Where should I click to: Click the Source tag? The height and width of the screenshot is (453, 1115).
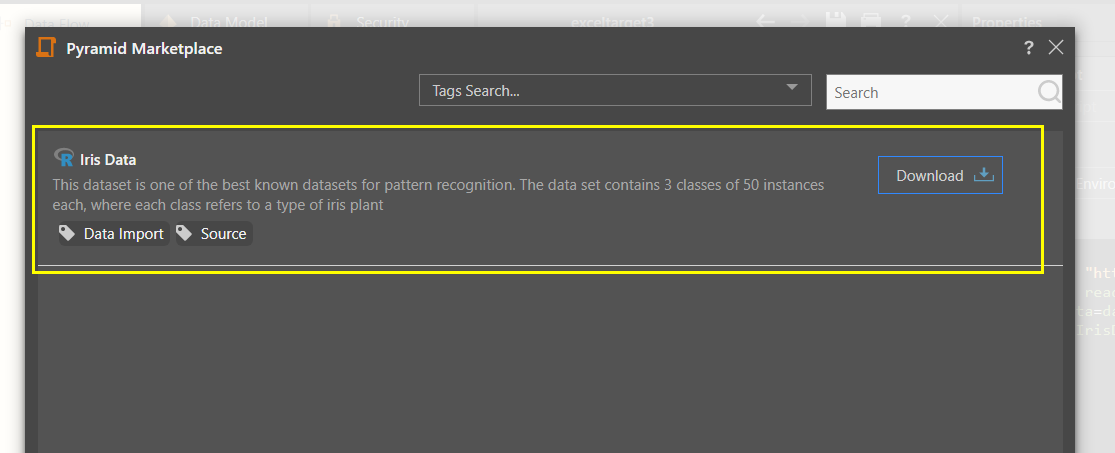[214, 233]
